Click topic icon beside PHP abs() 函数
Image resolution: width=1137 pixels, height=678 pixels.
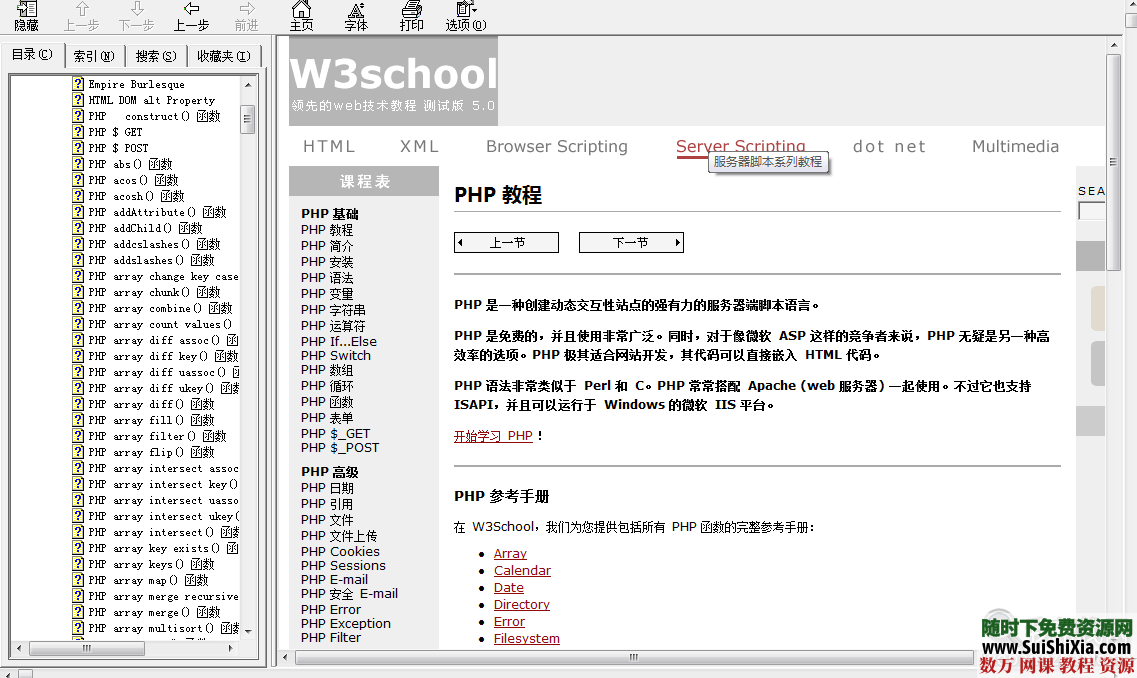pos(78,164)
